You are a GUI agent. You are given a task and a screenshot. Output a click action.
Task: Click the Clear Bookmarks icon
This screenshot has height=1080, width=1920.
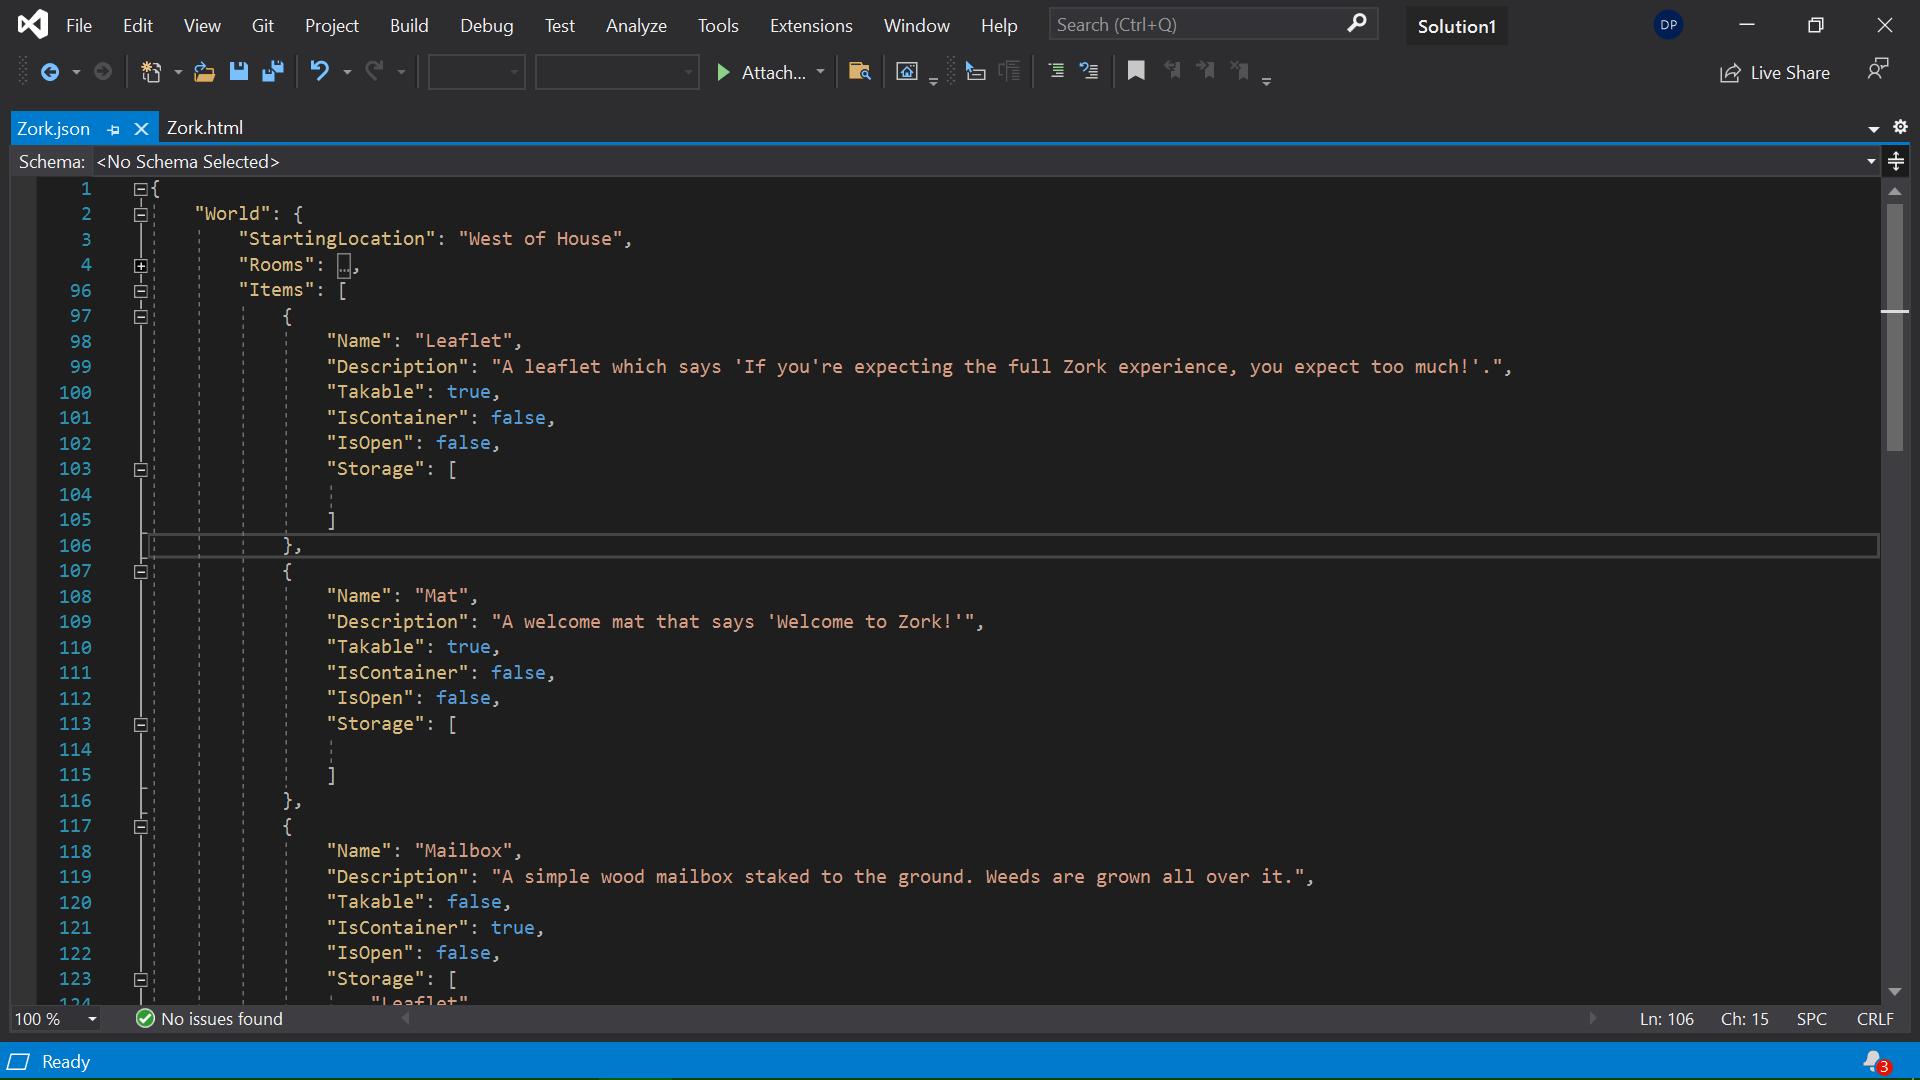pyautogui.click(x=1240, y=72)
